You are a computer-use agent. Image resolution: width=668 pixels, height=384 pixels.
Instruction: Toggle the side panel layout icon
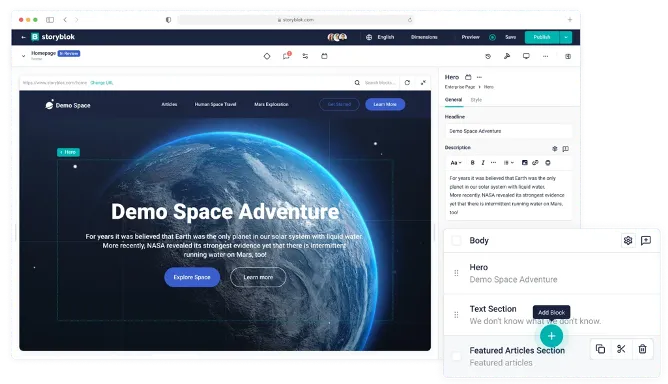pyautogui.click(x=568, y=56)
